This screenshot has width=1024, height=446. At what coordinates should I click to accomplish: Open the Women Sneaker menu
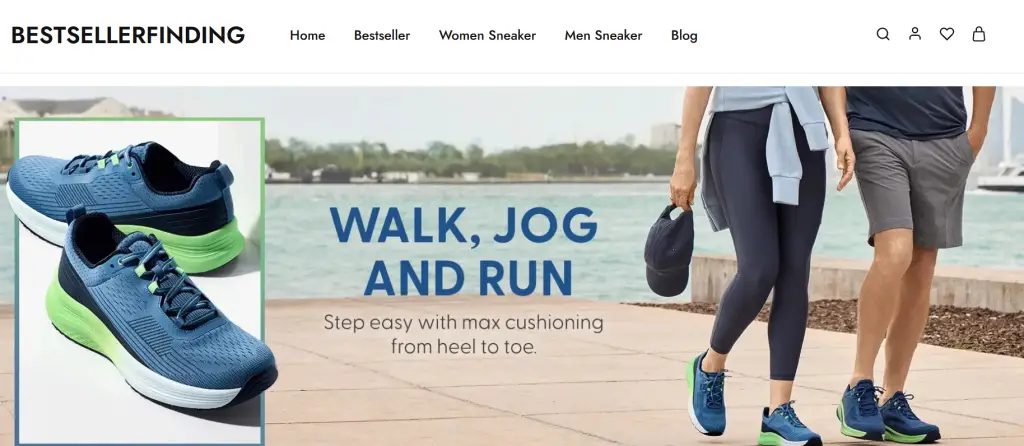click(487, 35)
